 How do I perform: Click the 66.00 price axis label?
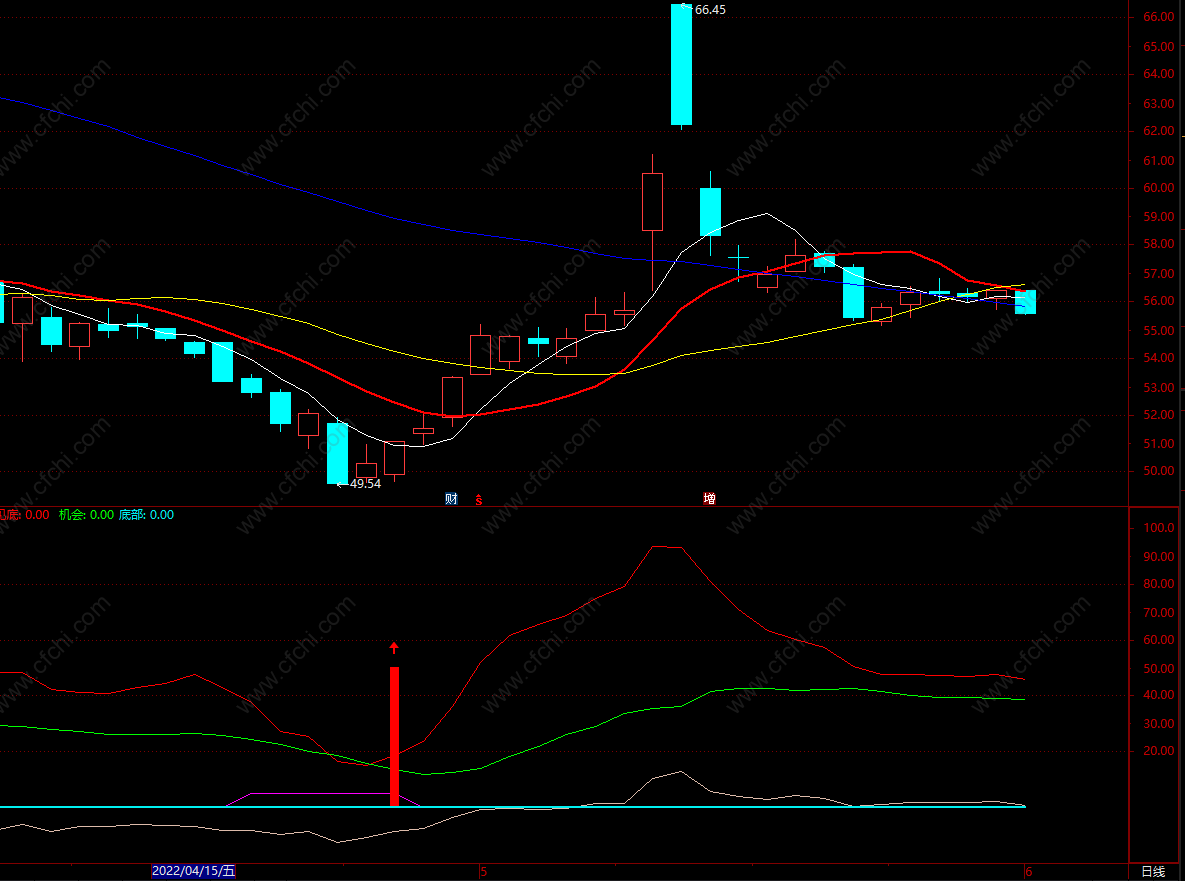pos(1159,17)
